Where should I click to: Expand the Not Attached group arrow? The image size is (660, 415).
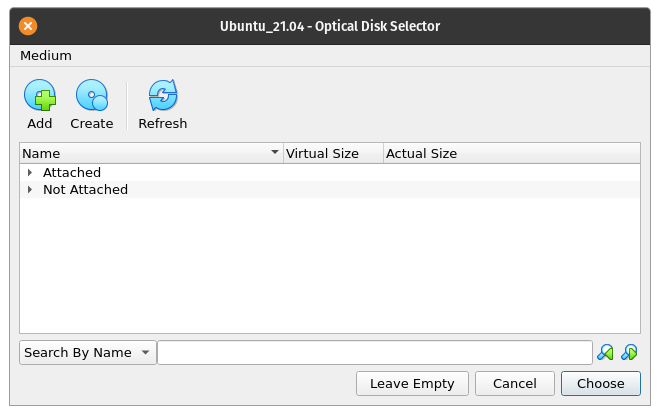pos(31,190)
